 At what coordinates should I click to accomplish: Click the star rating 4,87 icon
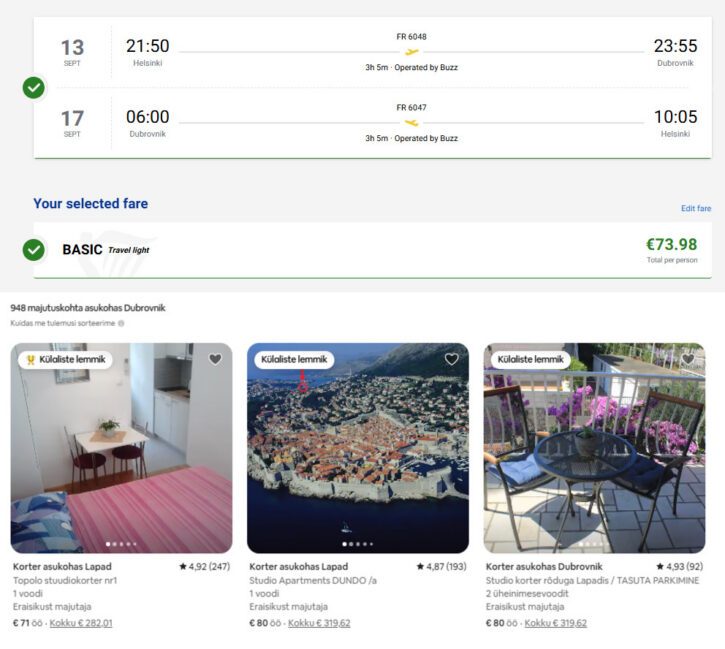(x=420, y=567)
